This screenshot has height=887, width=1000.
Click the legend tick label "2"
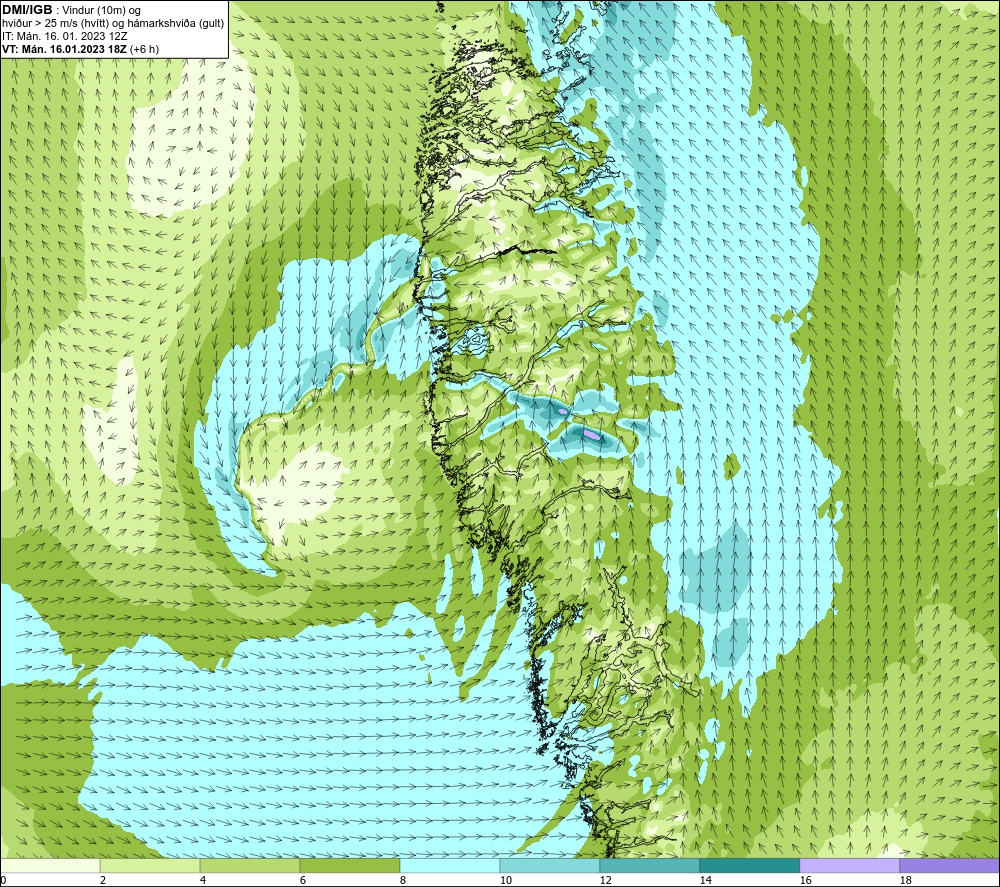[x=103, y=881]
